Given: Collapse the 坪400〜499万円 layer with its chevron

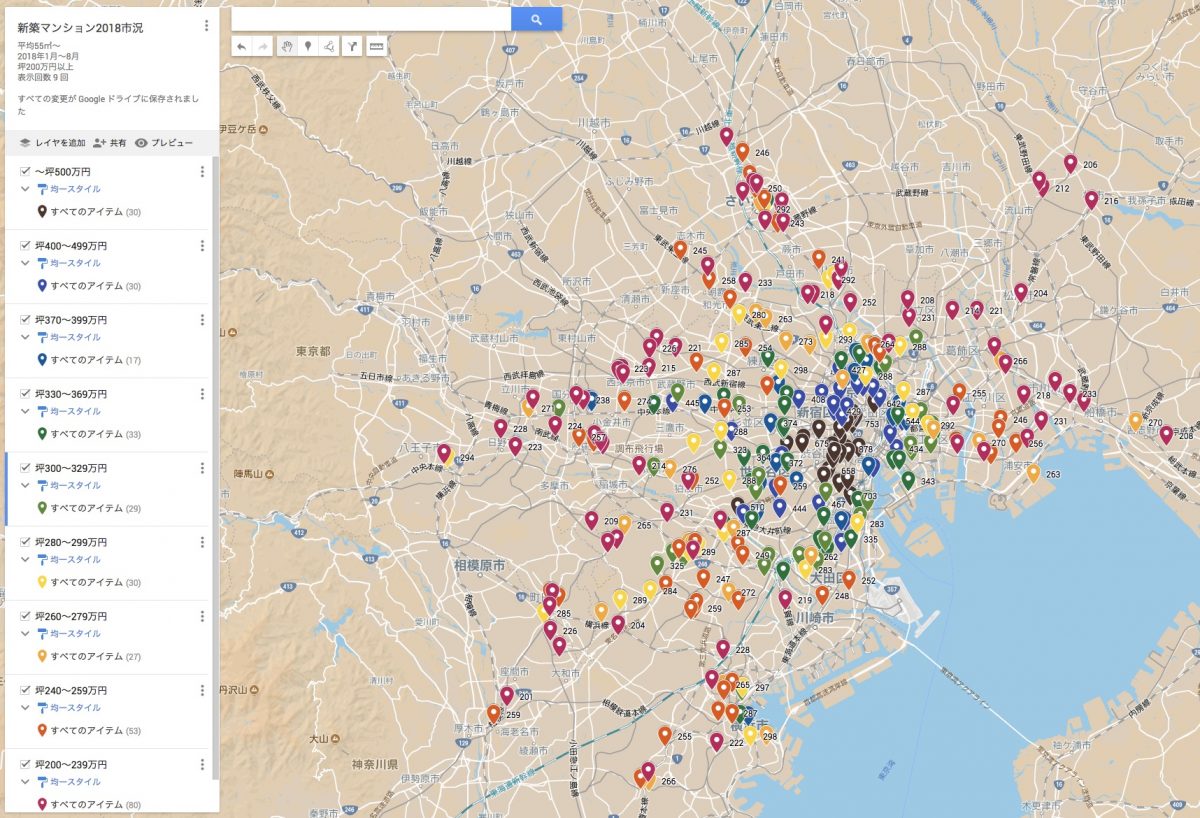Looking at the screenshot, I should (25, 263).
